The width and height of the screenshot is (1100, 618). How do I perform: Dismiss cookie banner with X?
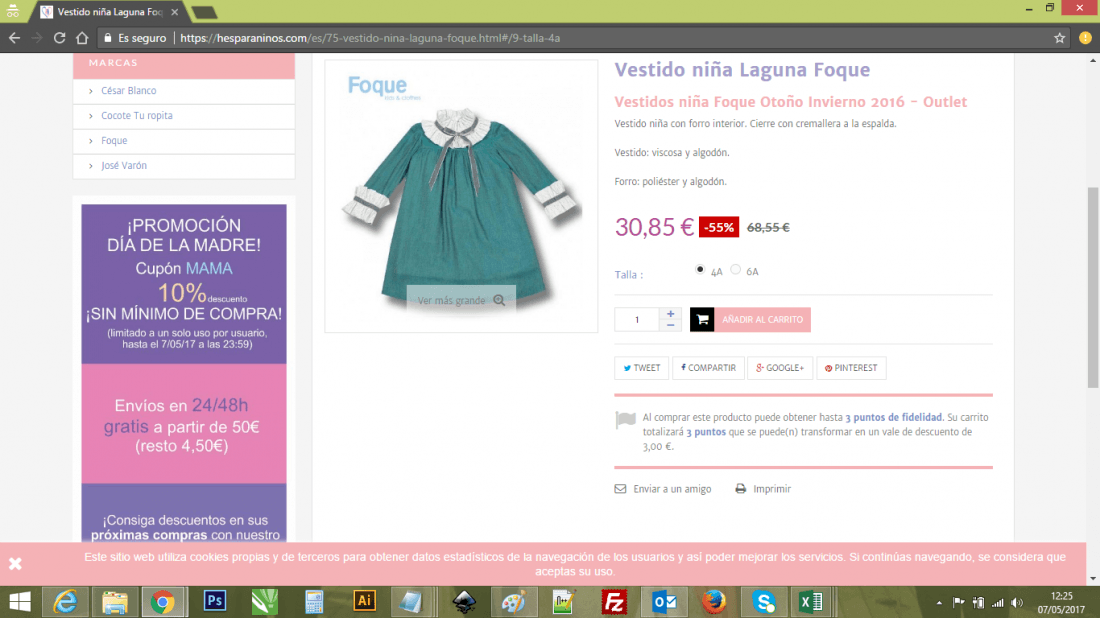[15, 563]
